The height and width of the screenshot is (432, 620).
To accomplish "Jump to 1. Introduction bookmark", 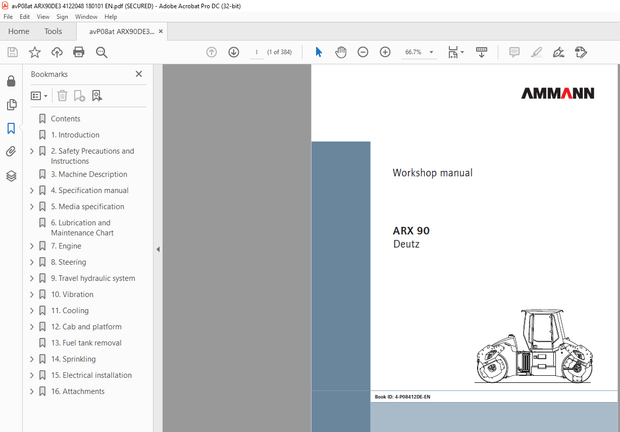I will tap(75, 135).
